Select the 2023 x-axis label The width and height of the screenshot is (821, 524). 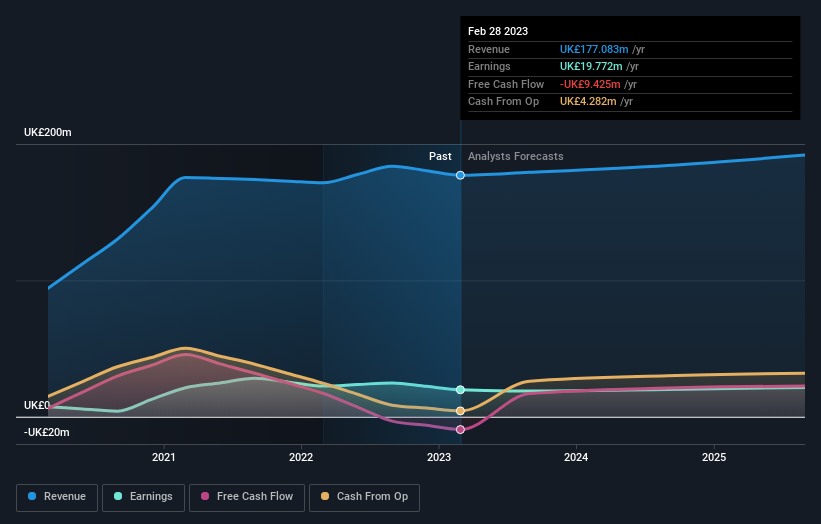pos(439,458)
